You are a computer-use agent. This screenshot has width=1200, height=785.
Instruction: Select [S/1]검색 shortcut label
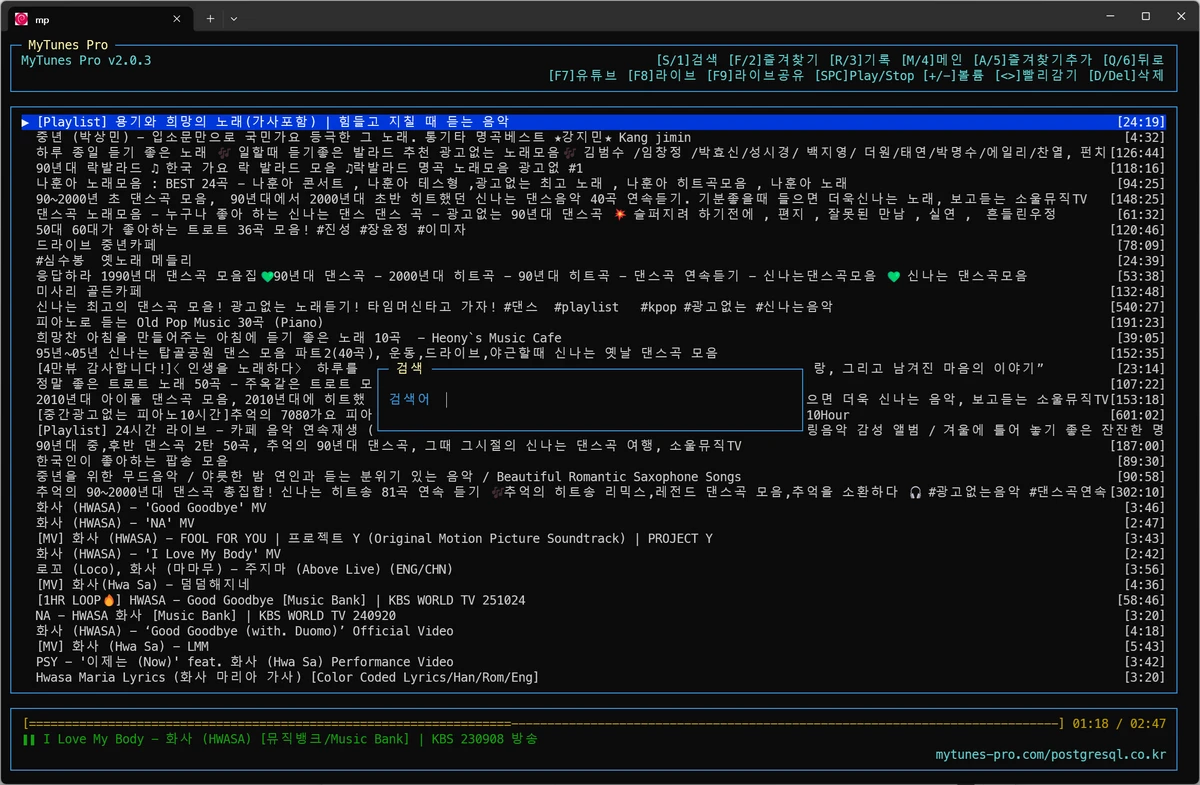tap(687, 60)
